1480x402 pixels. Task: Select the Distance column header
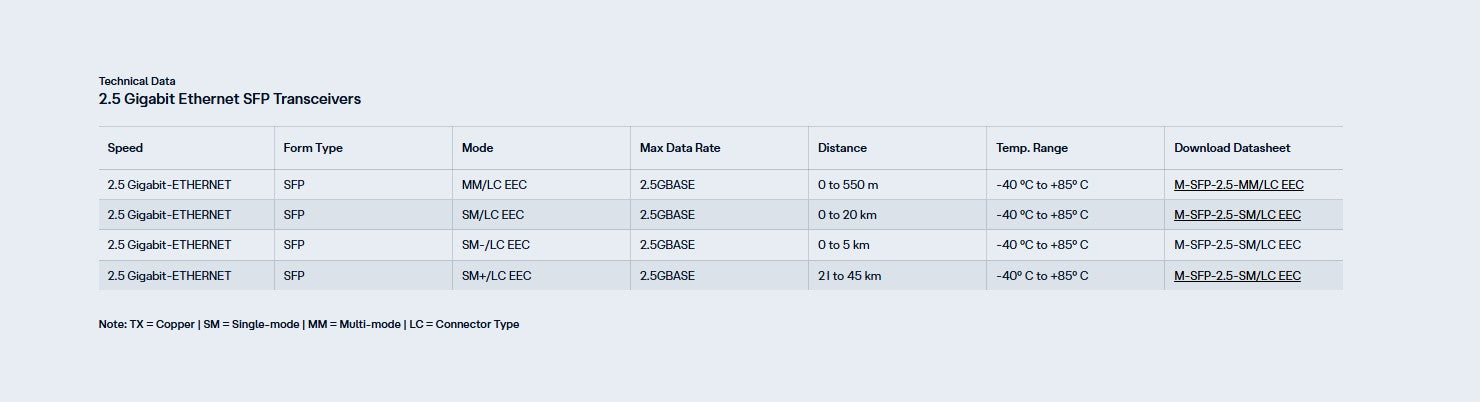click(x=842, y=148)
